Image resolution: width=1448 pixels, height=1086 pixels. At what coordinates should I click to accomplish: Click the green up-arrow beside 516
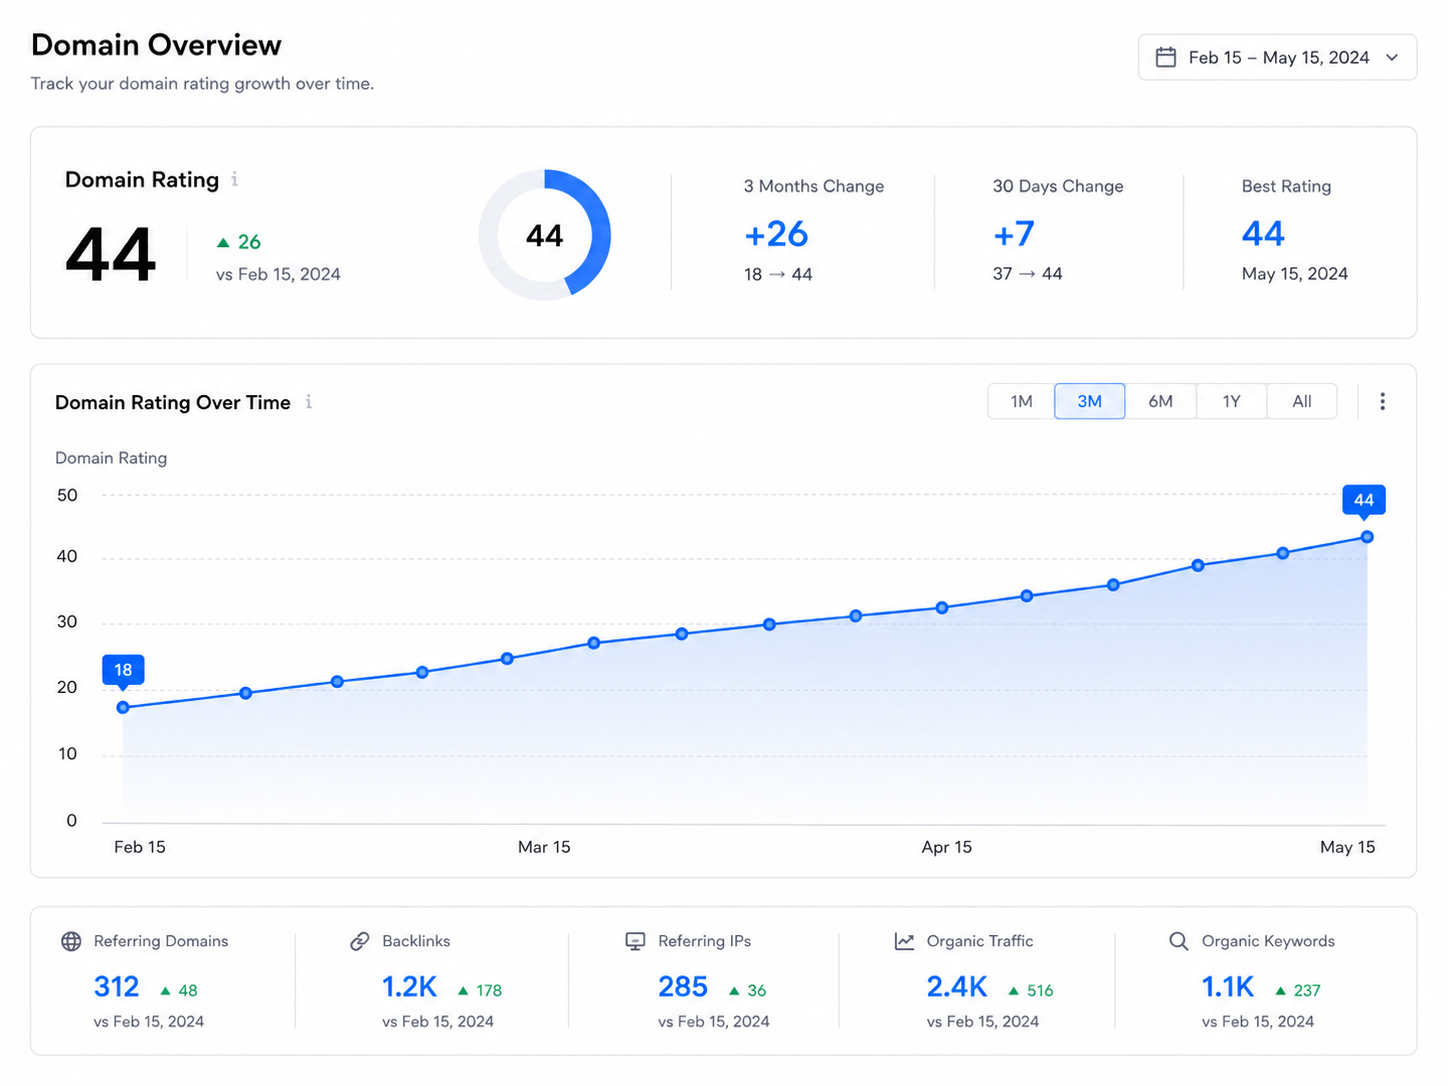1013,990
